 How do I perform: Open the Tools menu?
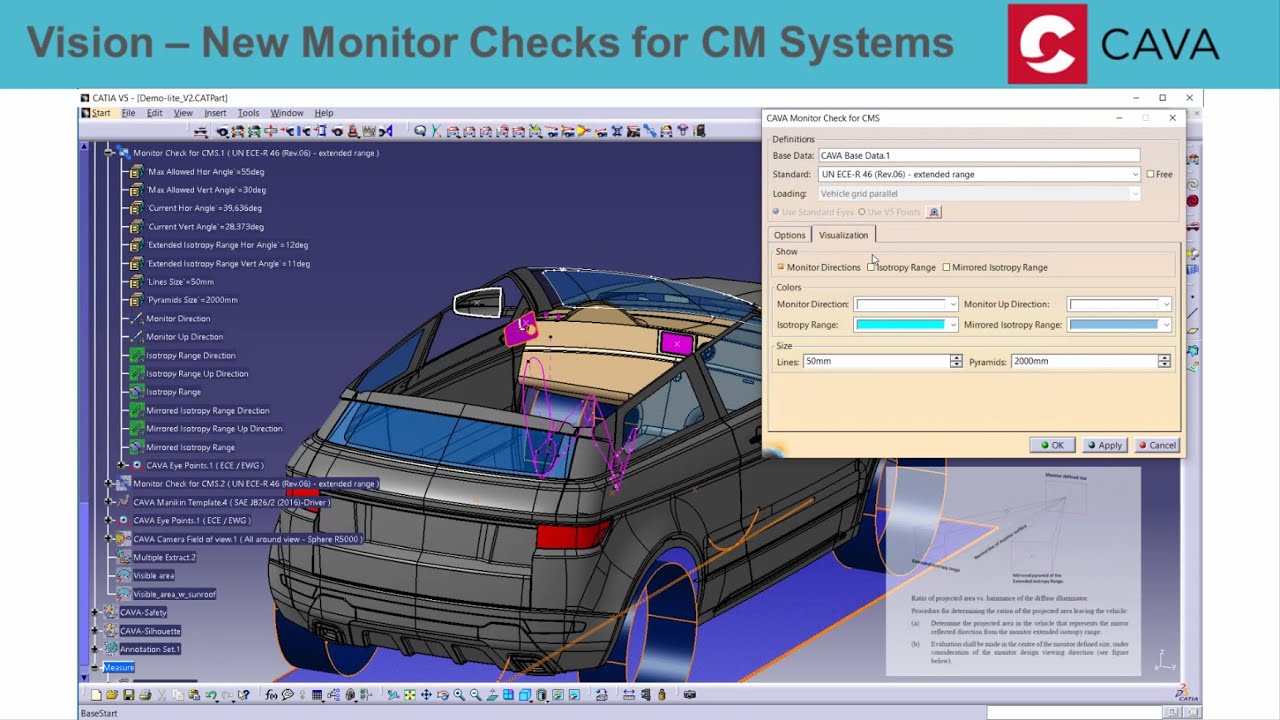(248, 113)
